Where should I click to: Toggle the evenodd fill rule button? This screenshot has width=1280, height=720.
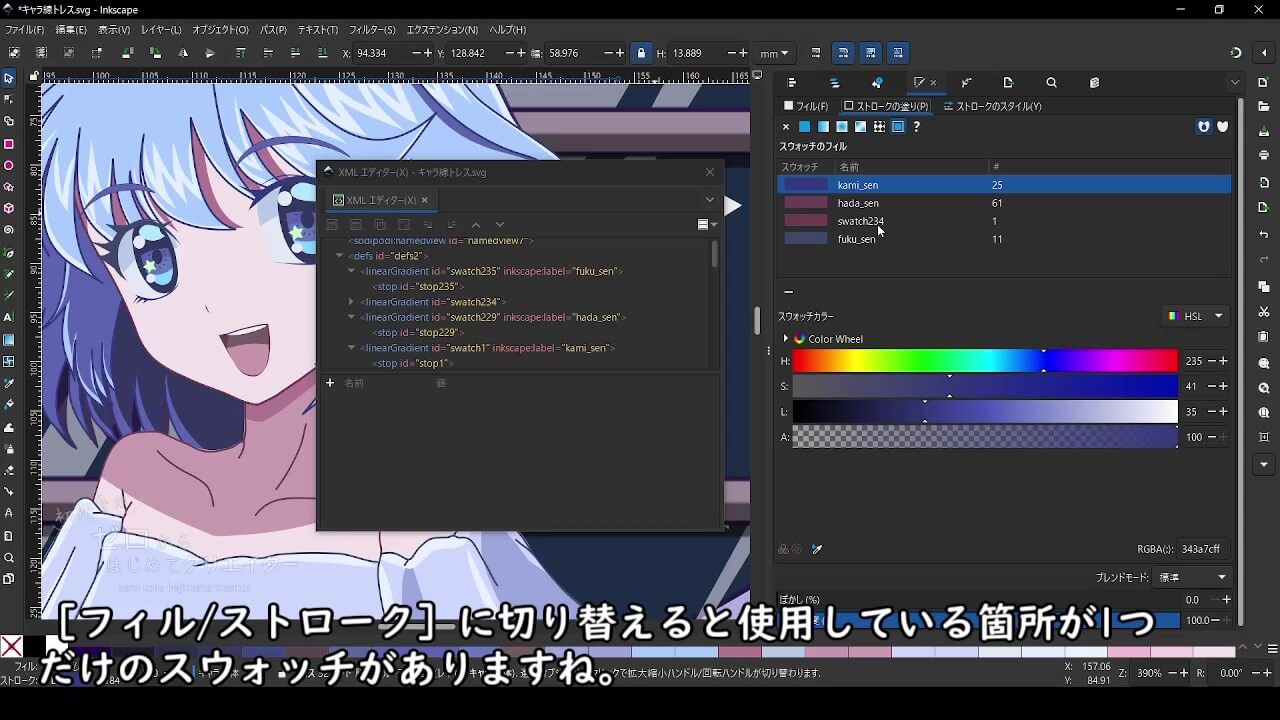[1204, 127]
